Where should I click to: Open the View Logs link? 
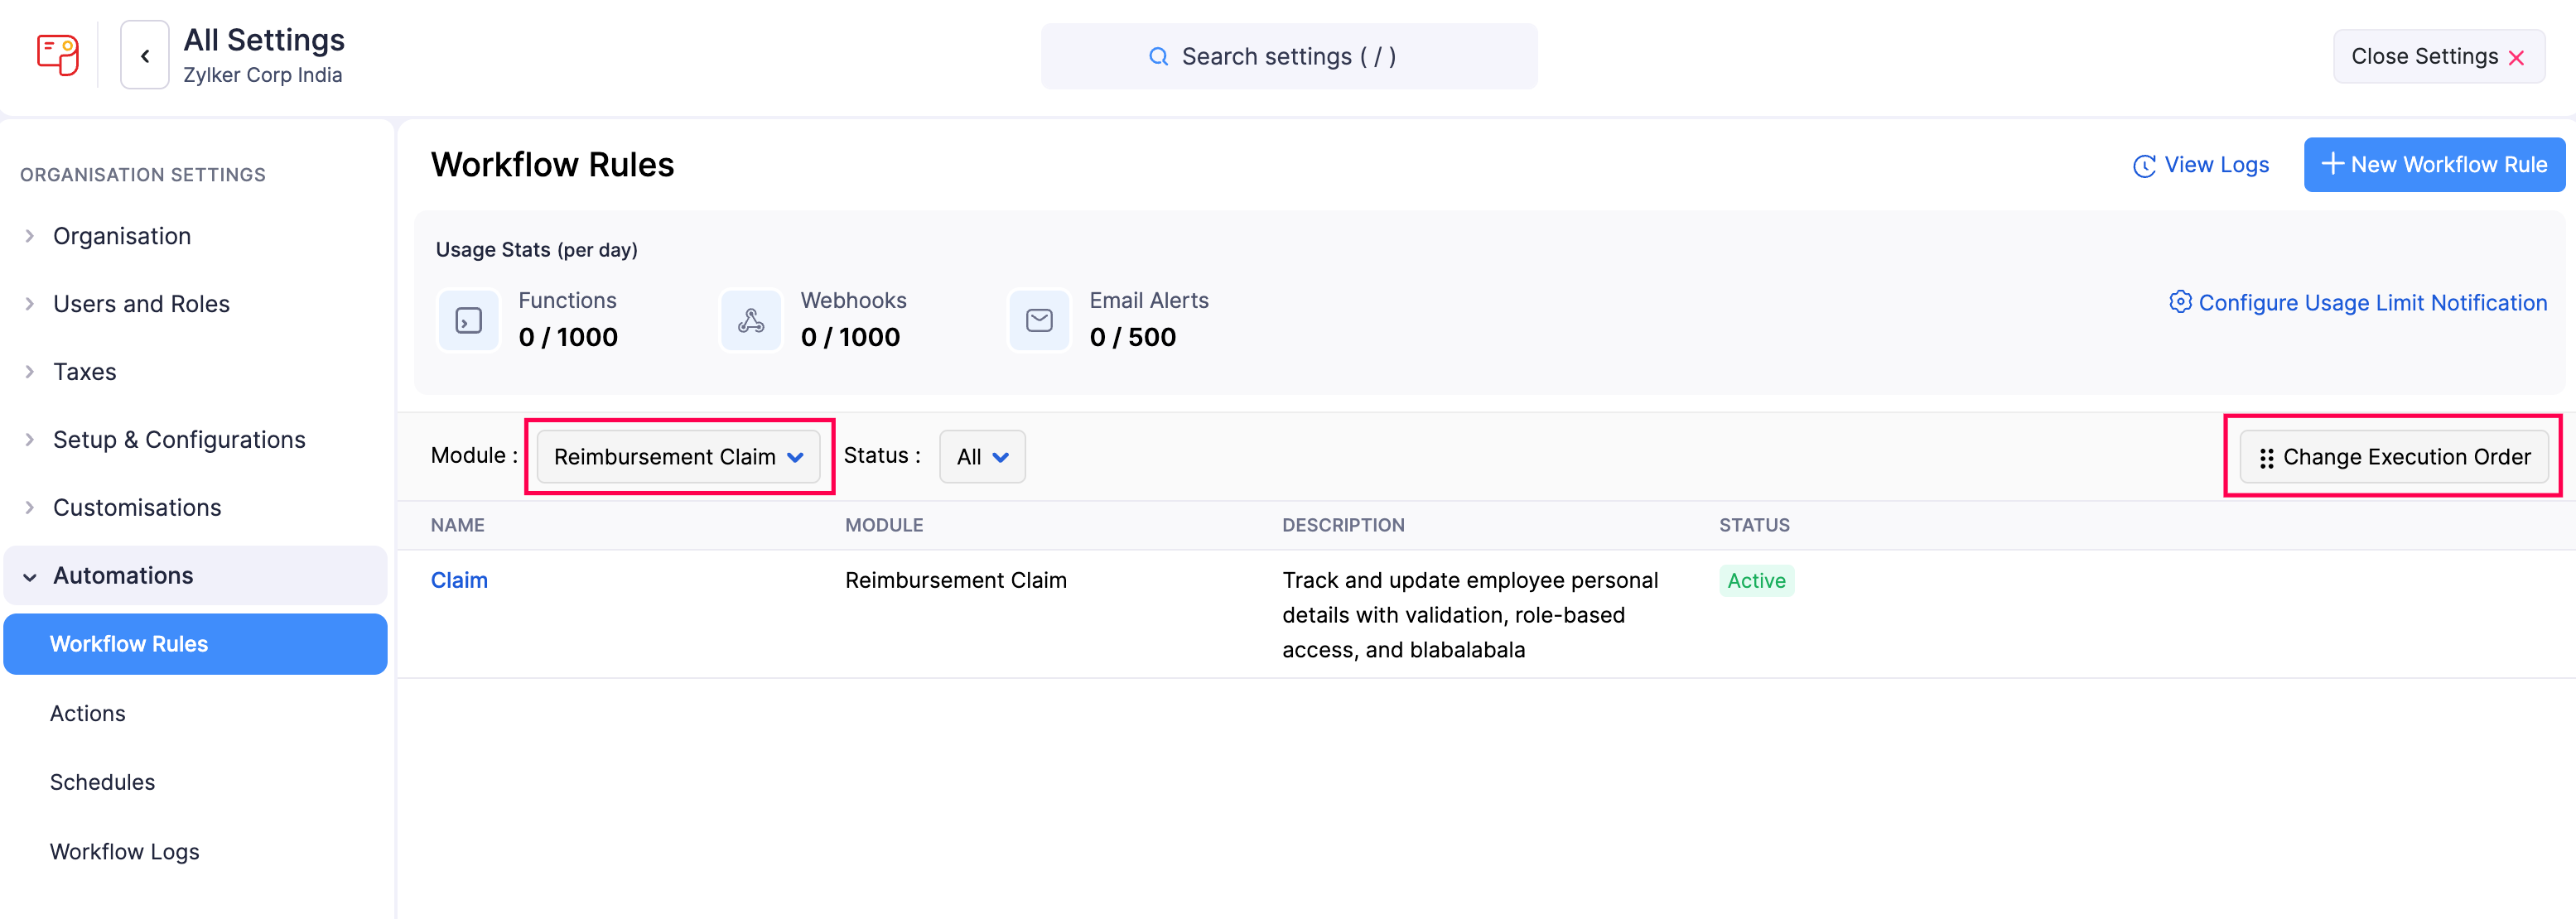(x=2201, y=165)
